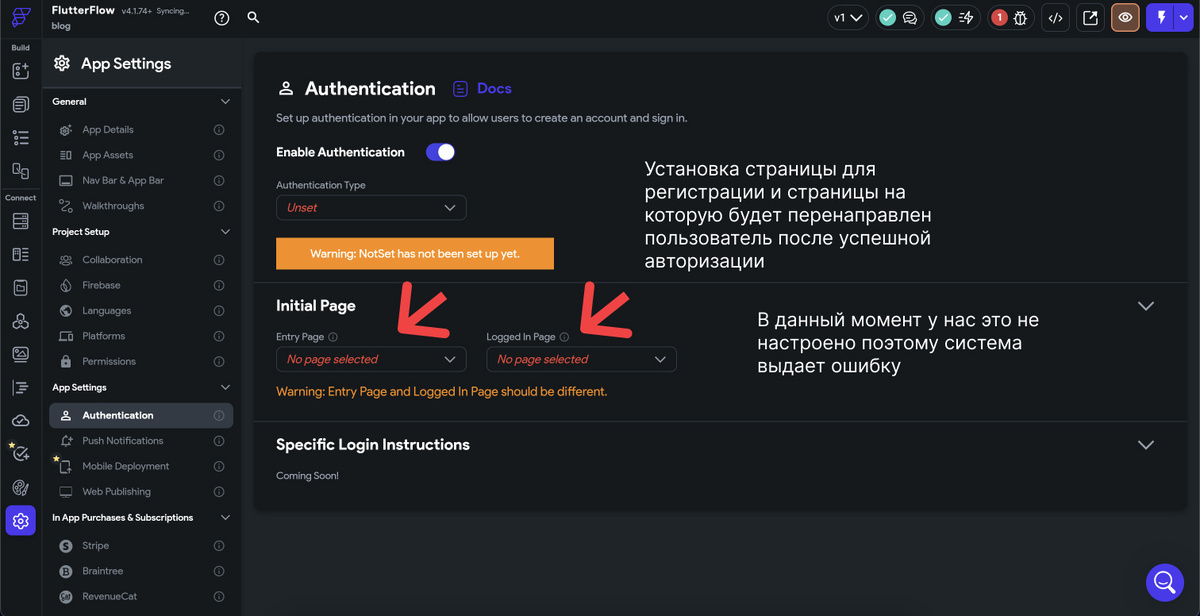This screenshot has width=1200, height=616.
Task: Open Platforms settings
Action: pyautogui.click(x=141, y=336)
